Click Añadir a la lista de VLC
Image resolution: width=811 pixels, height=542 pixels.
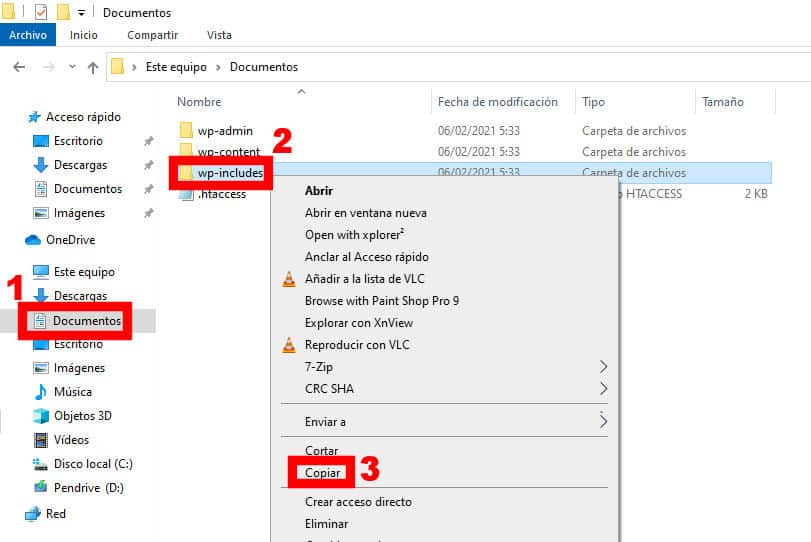pos(366,279)
